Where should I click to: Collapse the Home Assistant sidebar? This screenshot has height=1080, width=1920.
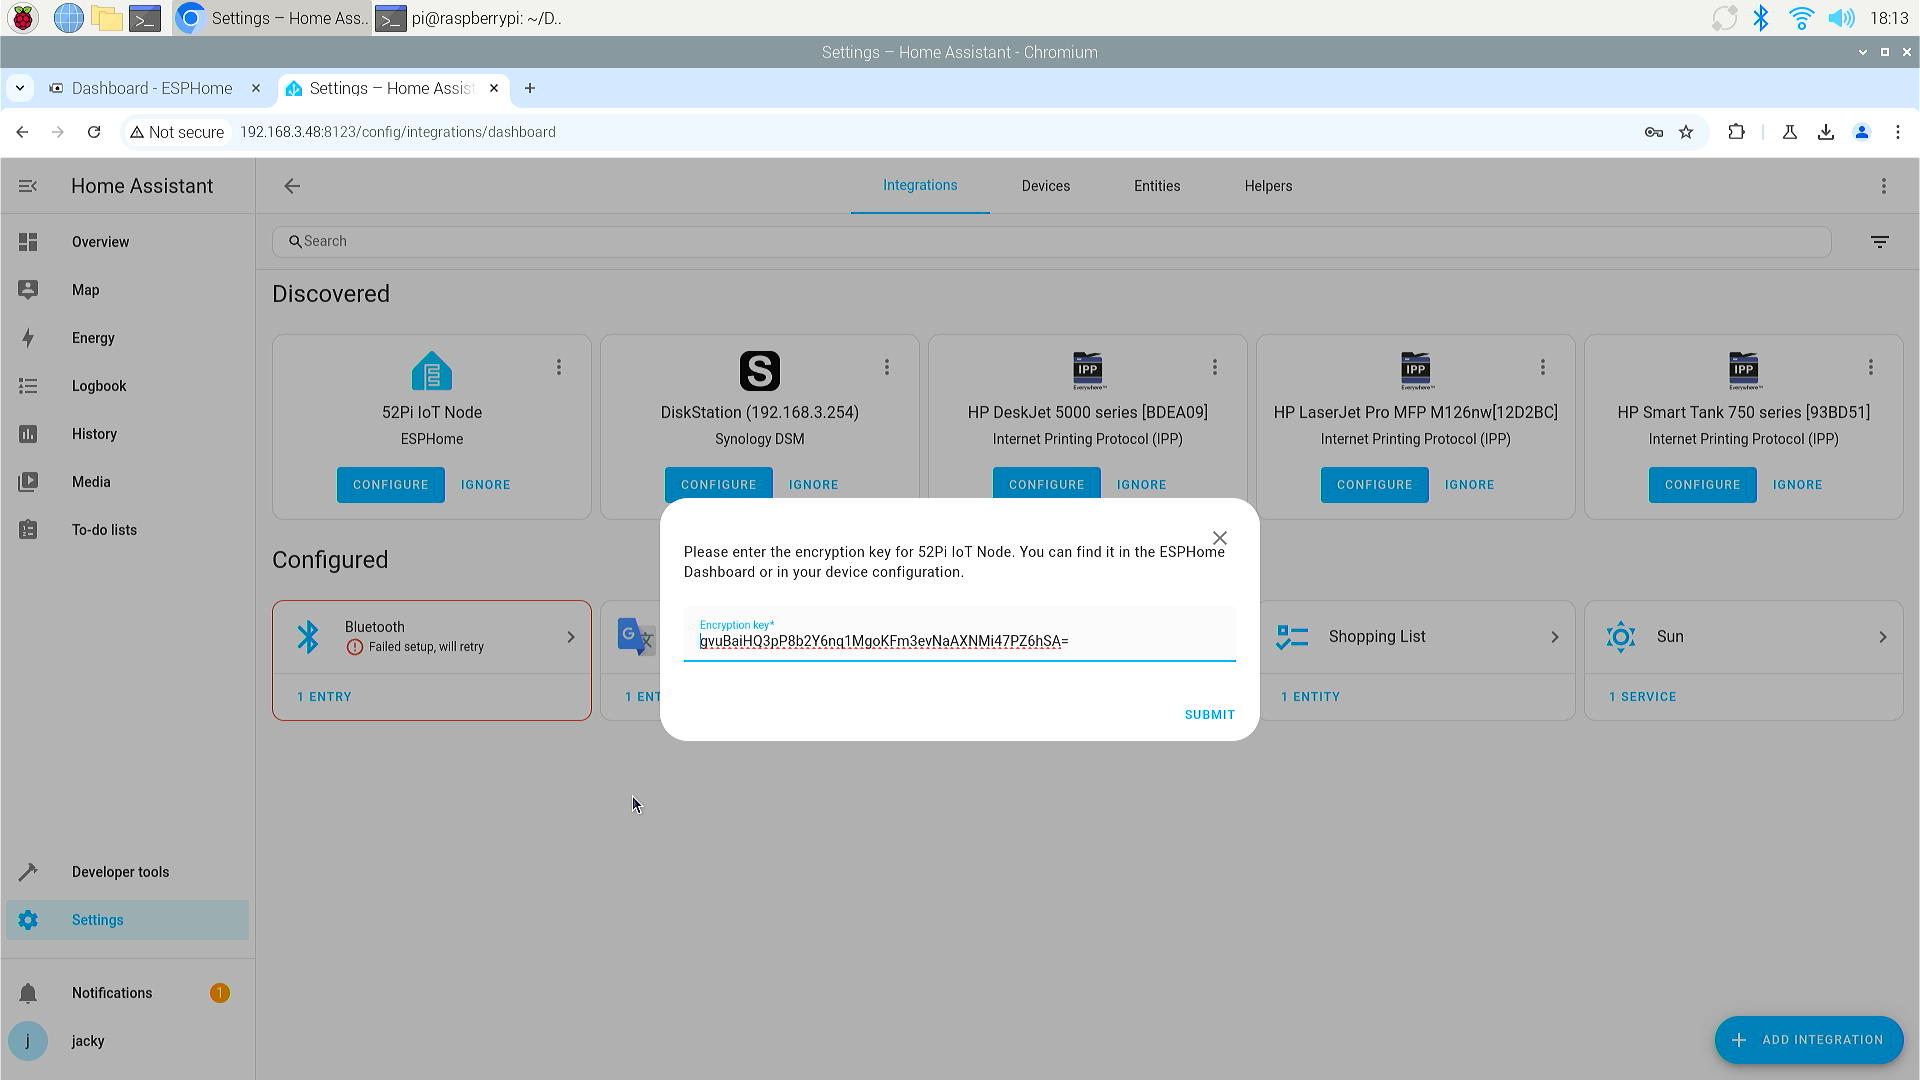tap(28, 186)
